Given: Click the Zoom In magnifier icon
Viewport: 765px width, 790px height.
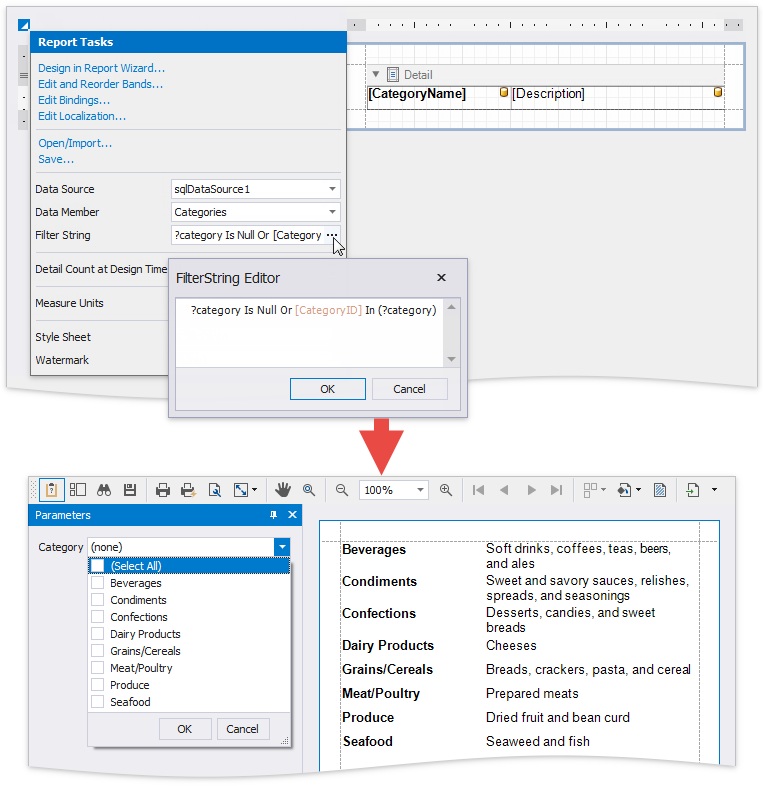Looking at the screenshot, I should point(446,490).
